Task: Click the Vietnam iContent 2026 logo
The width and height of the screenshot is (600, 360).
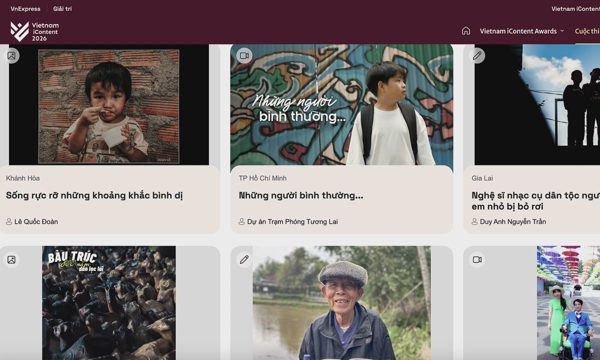Action: coord(35,31)
